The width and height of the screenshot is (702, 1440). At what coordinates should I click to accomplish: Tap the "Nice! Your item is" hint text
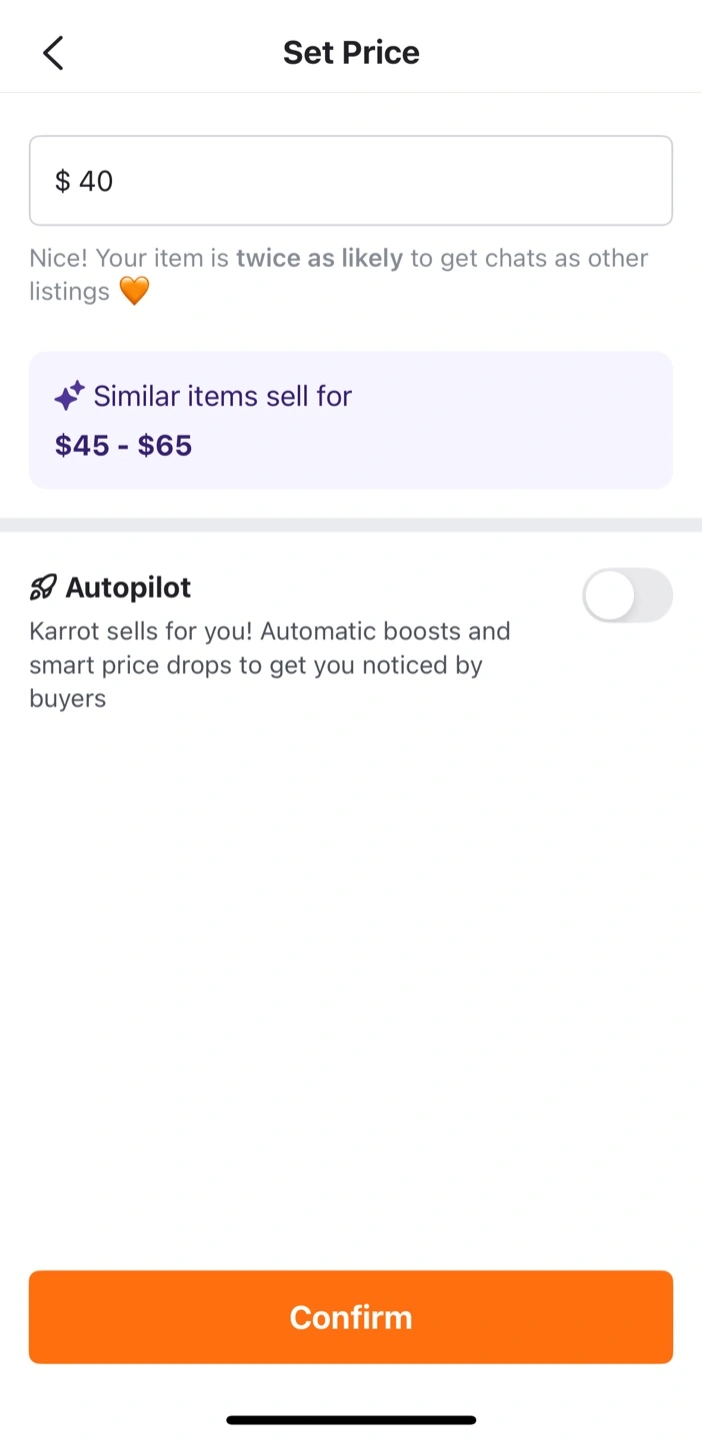click(x=130, y=258)
